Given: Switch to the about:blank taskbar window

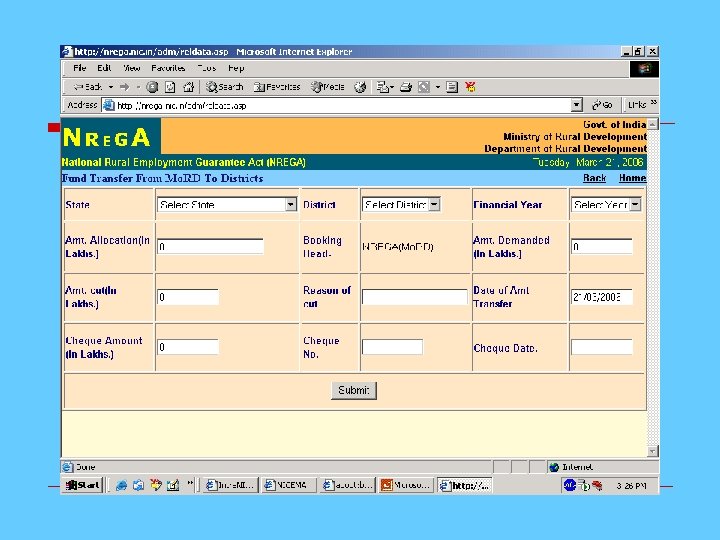Looking at the screenshot, I should (x=348, y=485).
